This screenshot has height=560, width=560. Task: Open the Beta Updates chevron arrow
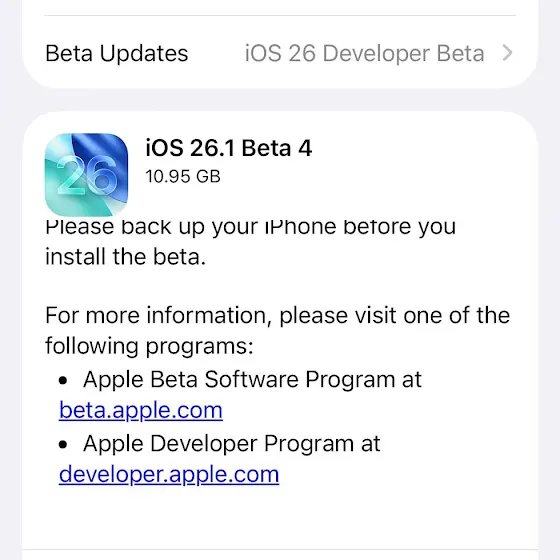point(507,53)
